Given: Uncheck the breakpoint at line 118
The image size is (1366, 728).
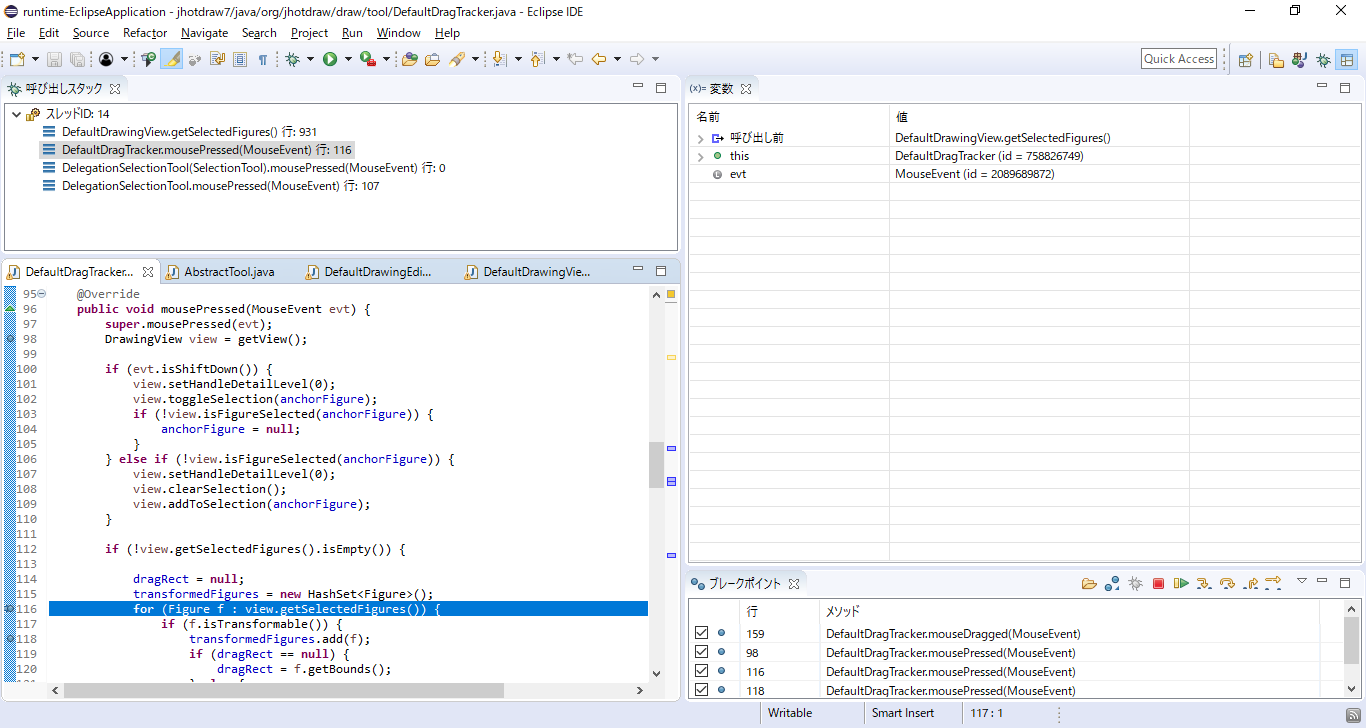Looking at the screenshot, I should click(701, 690).
